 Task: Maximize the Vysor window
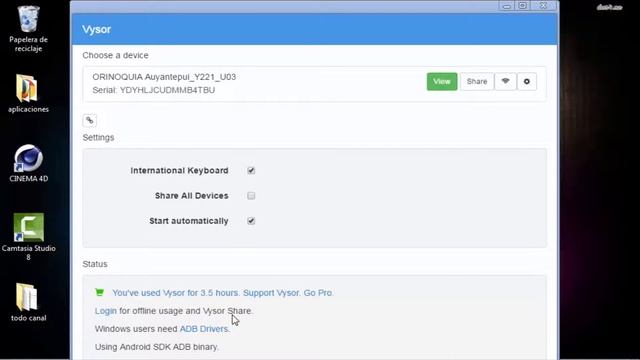(522, 6)
